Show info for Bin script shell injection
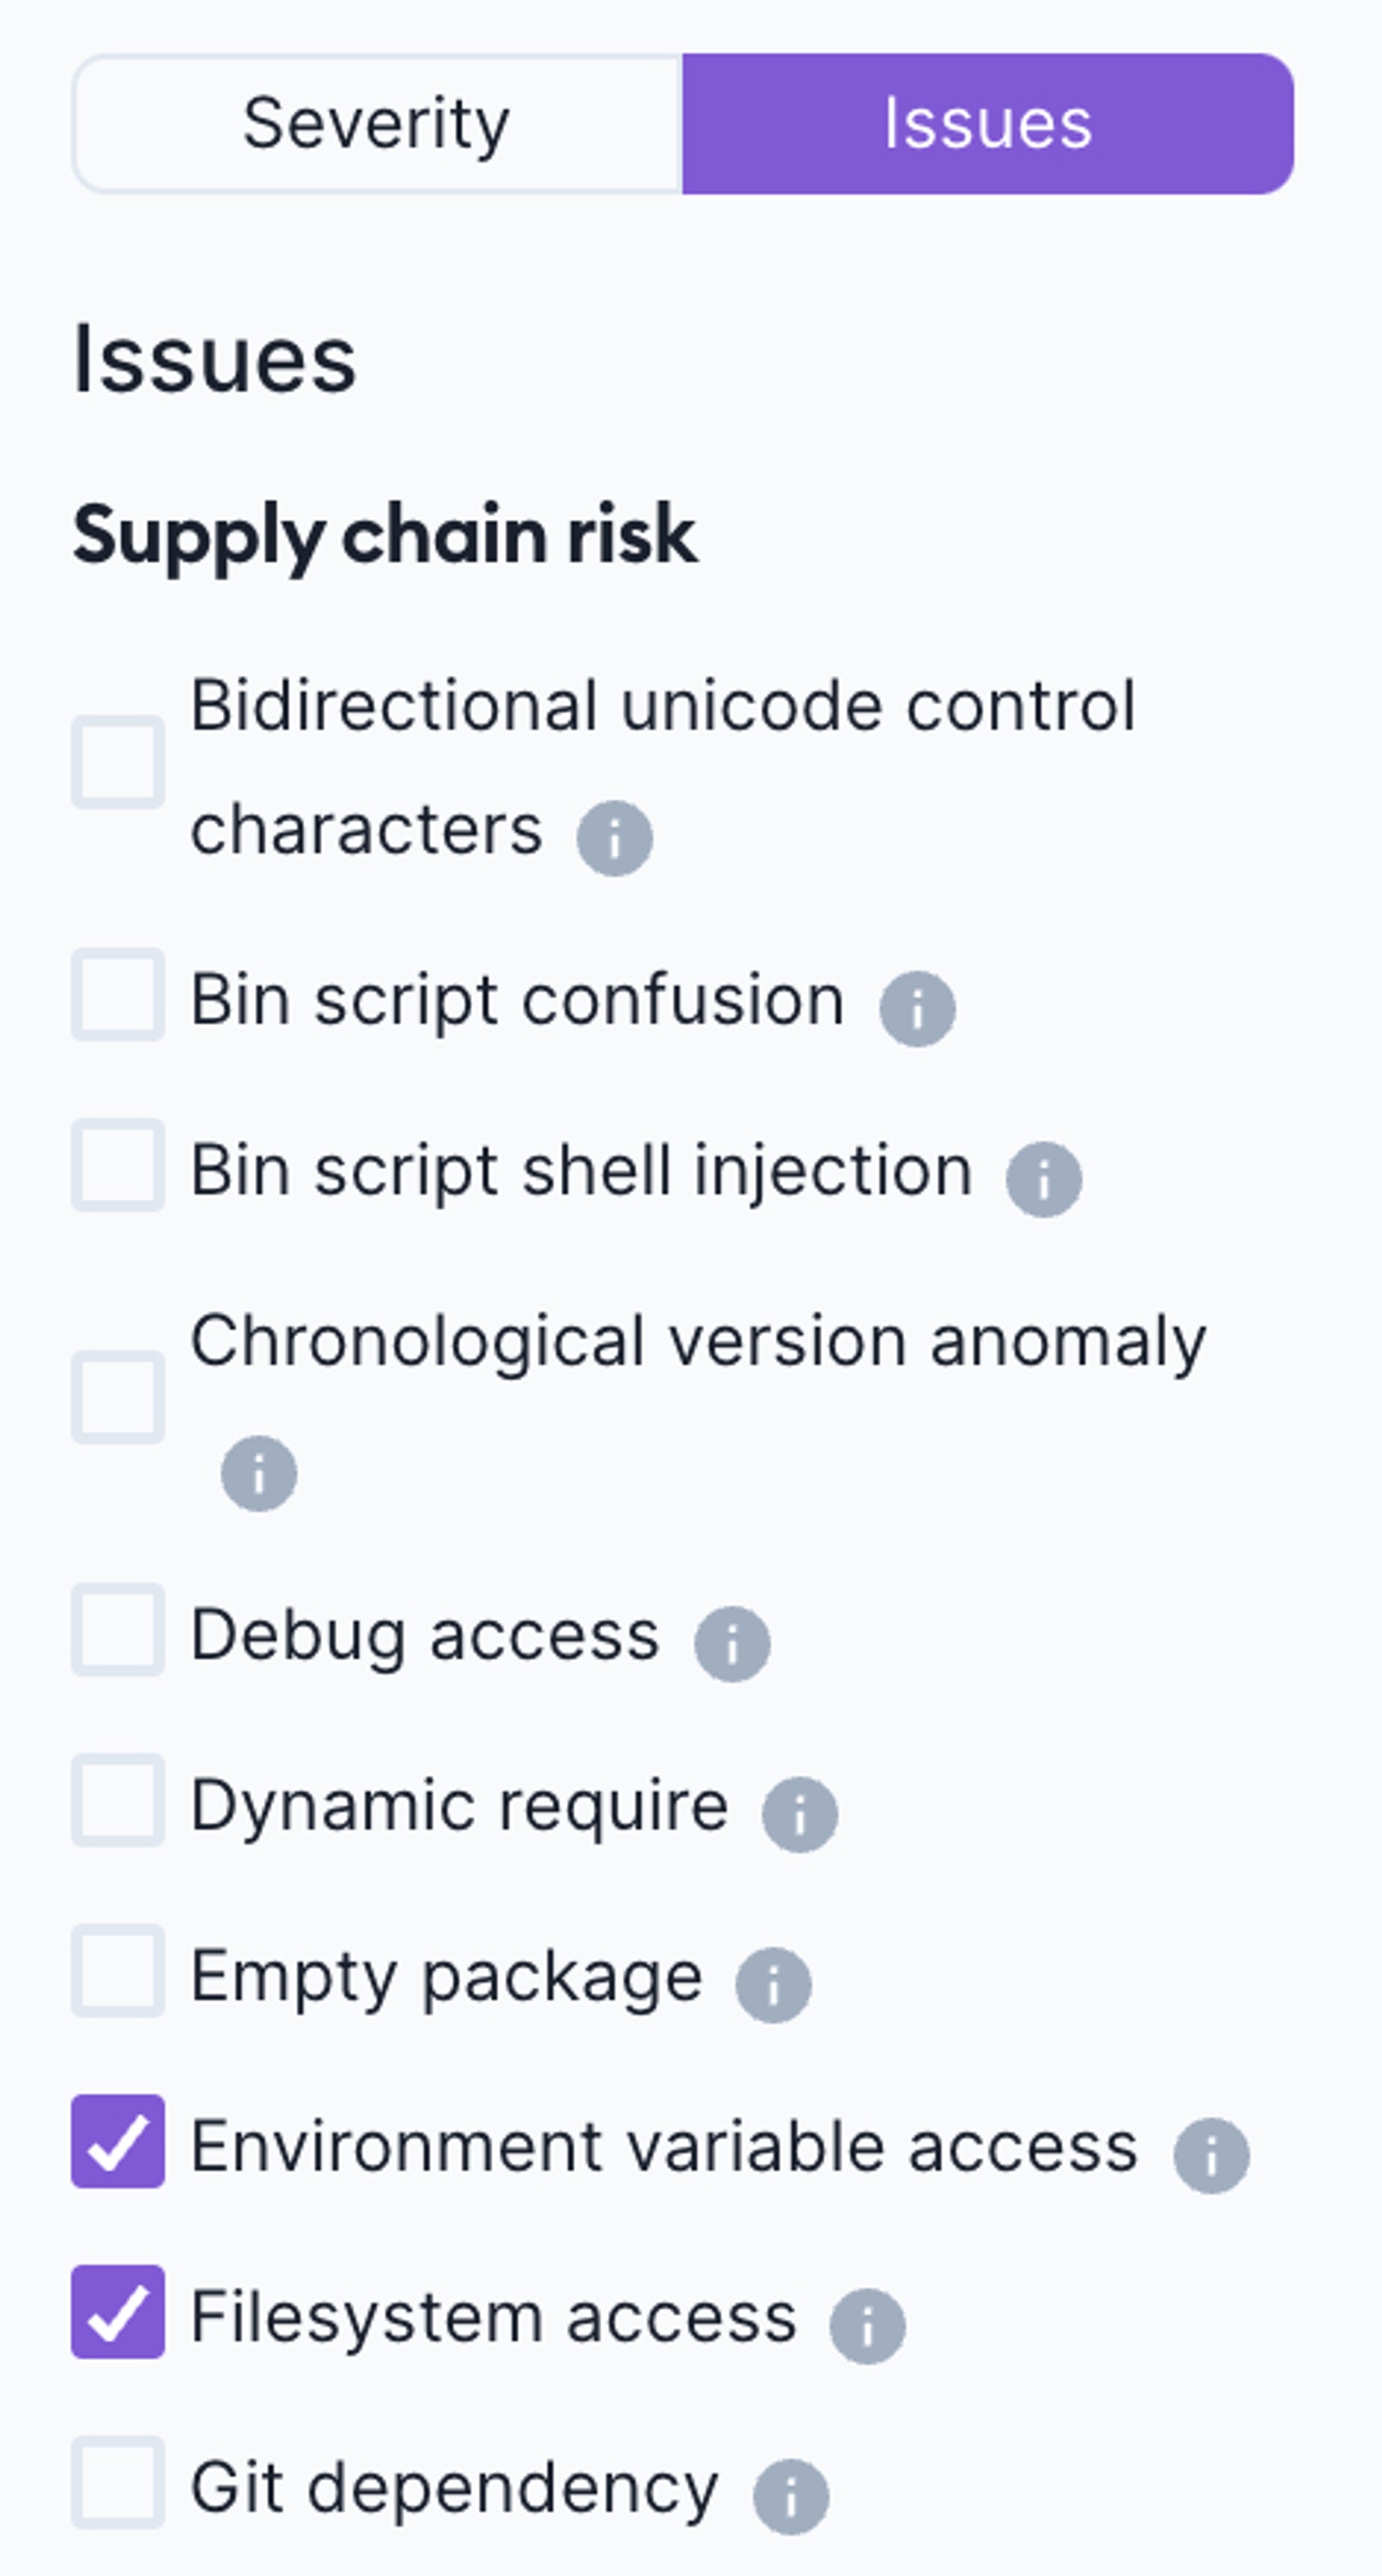 tap(1044, 1179)
